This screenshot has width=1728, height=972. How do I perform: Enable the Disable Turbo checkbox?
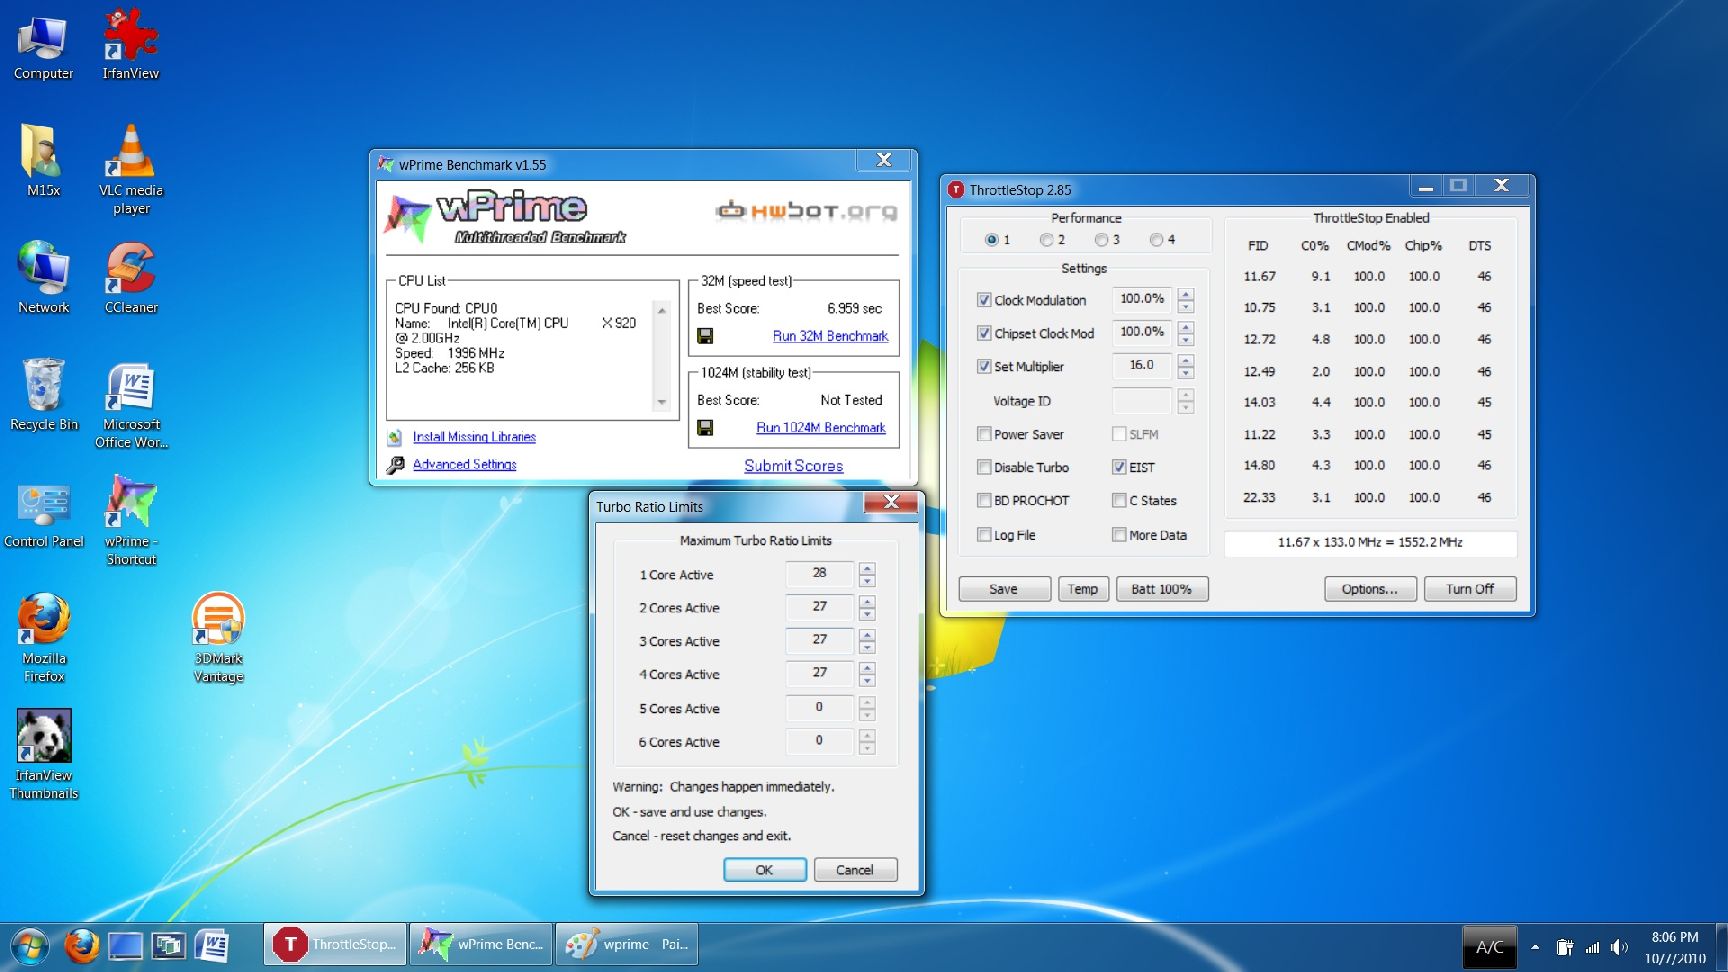click(x=984, y=467)
